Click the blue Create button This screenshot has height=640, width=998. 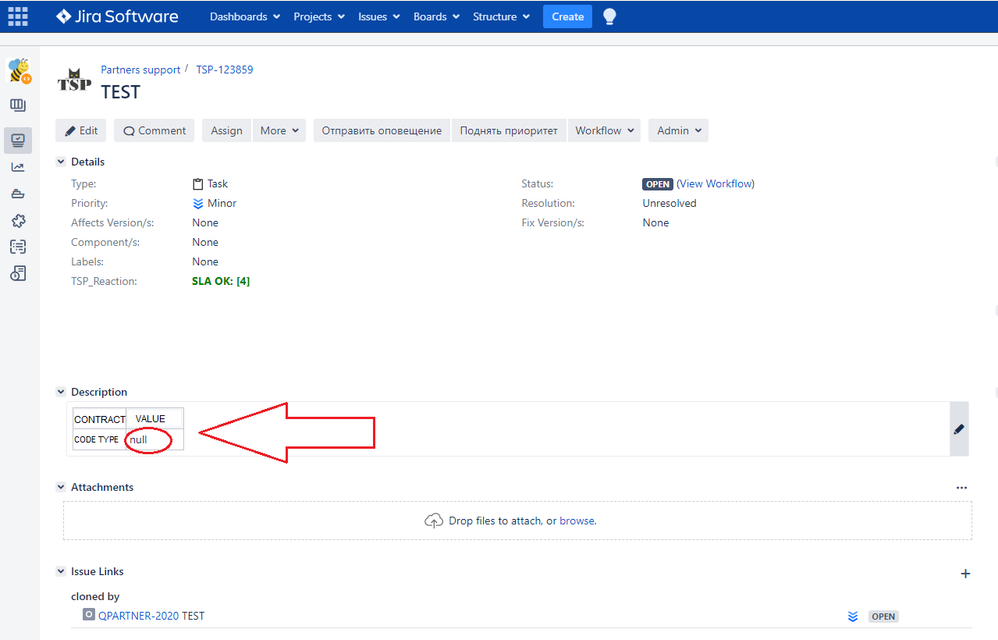pyautogui.click(x=568, y=17)
